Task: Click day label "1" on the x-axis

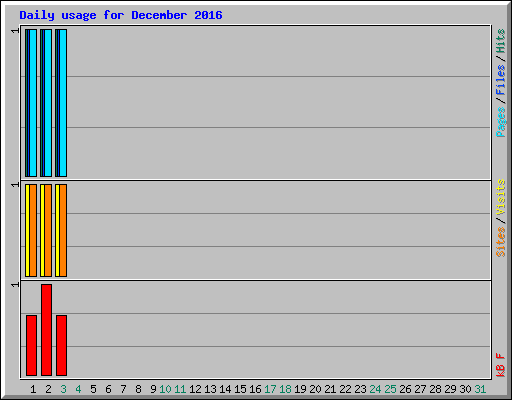Action: pos(33,389)
